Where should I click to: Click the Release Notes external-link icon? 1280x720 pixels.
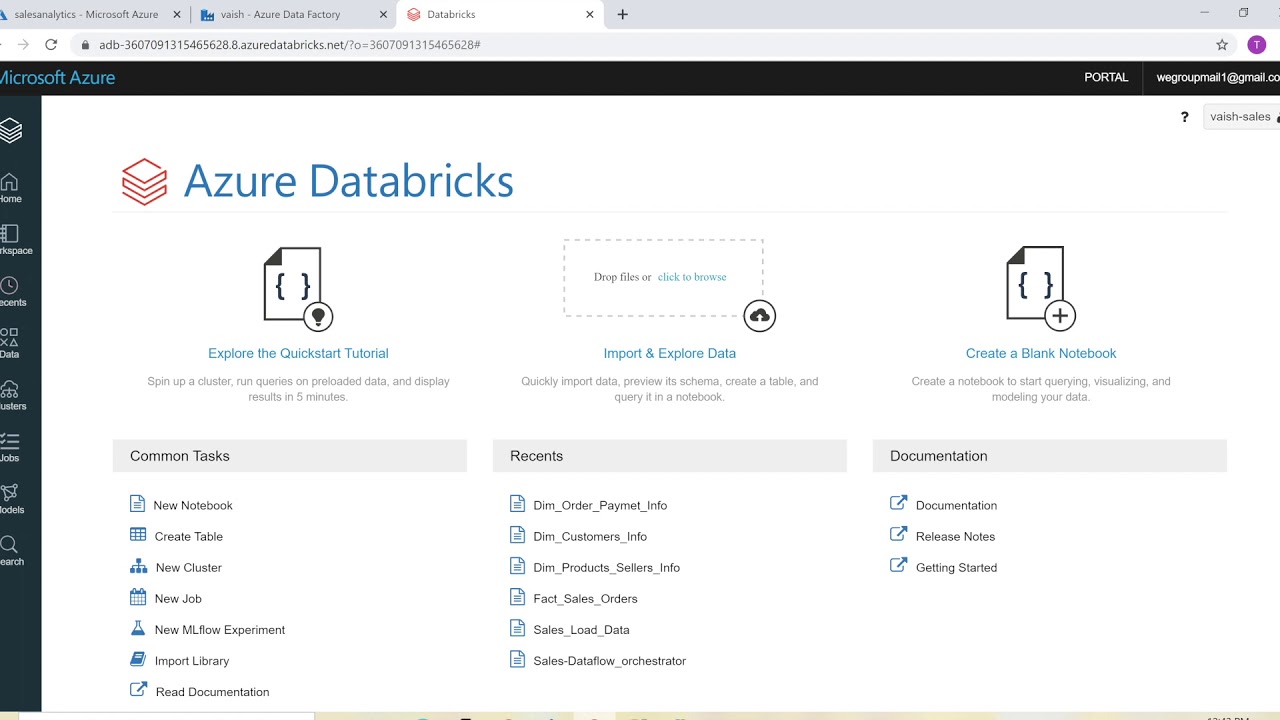click(x=898, y=535)
